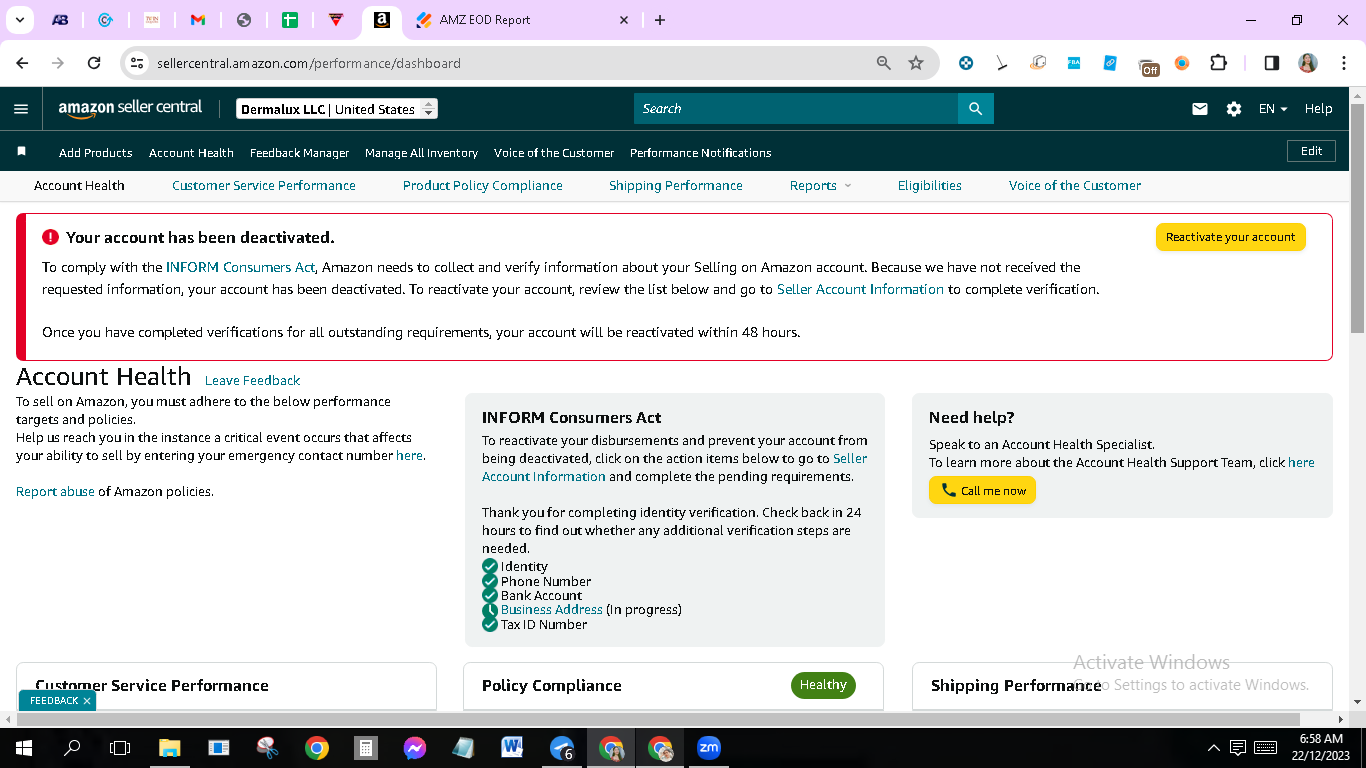Image resolution: width=1366 pixels, height=768 pixels.
Task: Expand the Reports dropdown menu
Action: click(x=820, y=186)
